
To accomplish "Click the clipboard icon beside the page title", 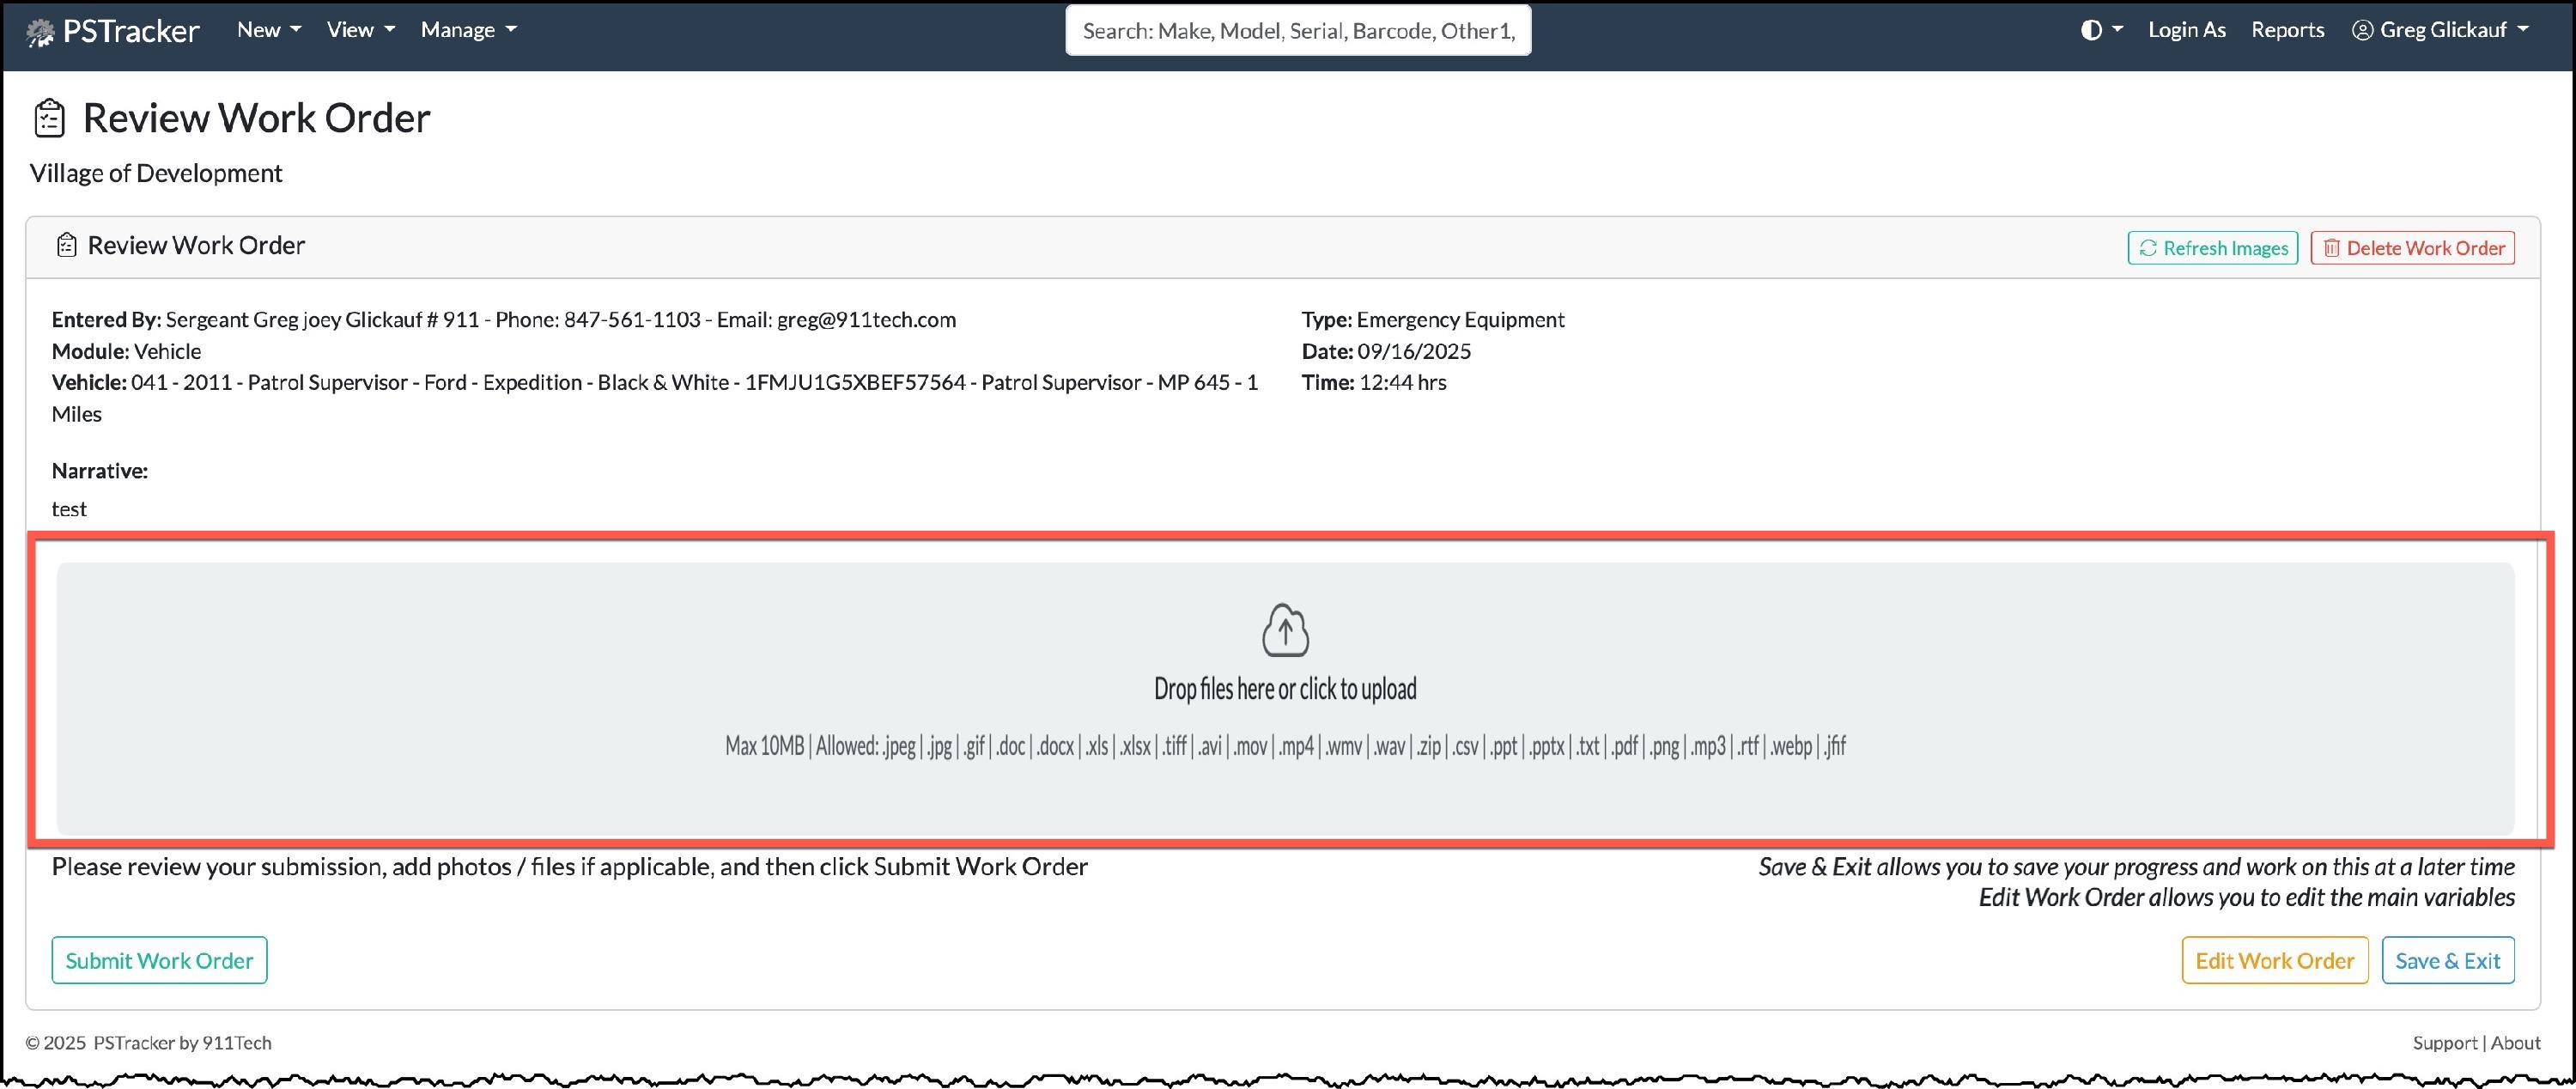I will [49, 118].
